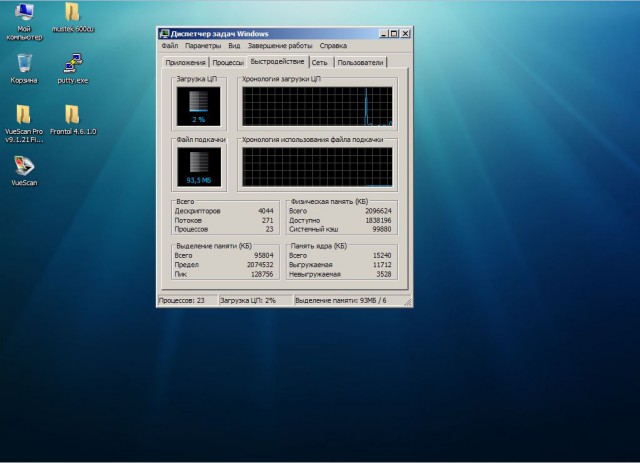Click the Доступно value 1838196
Screen dimensions: 640x463
click(378, 220)
